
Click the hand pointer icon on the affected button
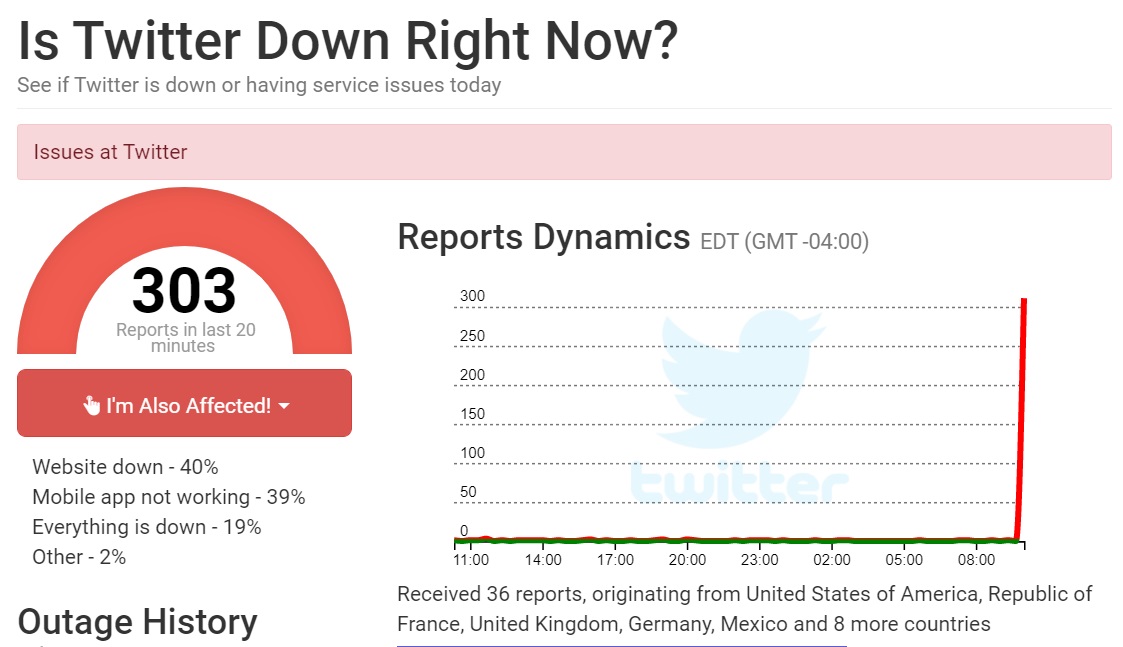pos(91,405)
